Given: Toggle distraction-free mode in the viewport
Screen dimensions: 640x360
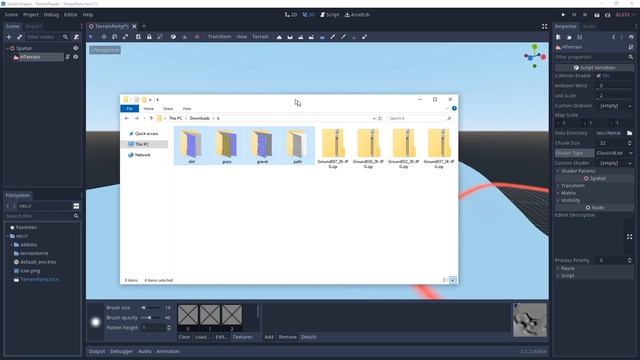Looking at the screenshot, I should [x=544, y=26].
